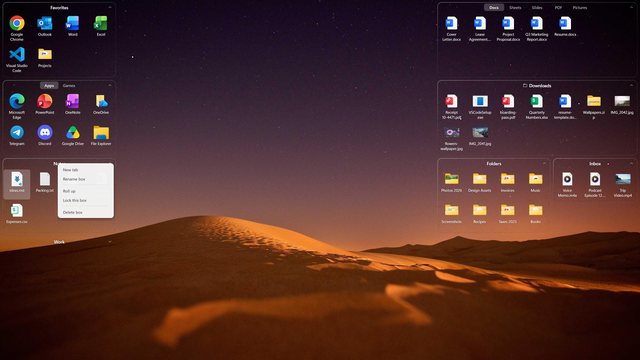Choose Rename box in context menu
Image resolution: width=640 pixels, height=360 pixels.
tap(86, 179)
